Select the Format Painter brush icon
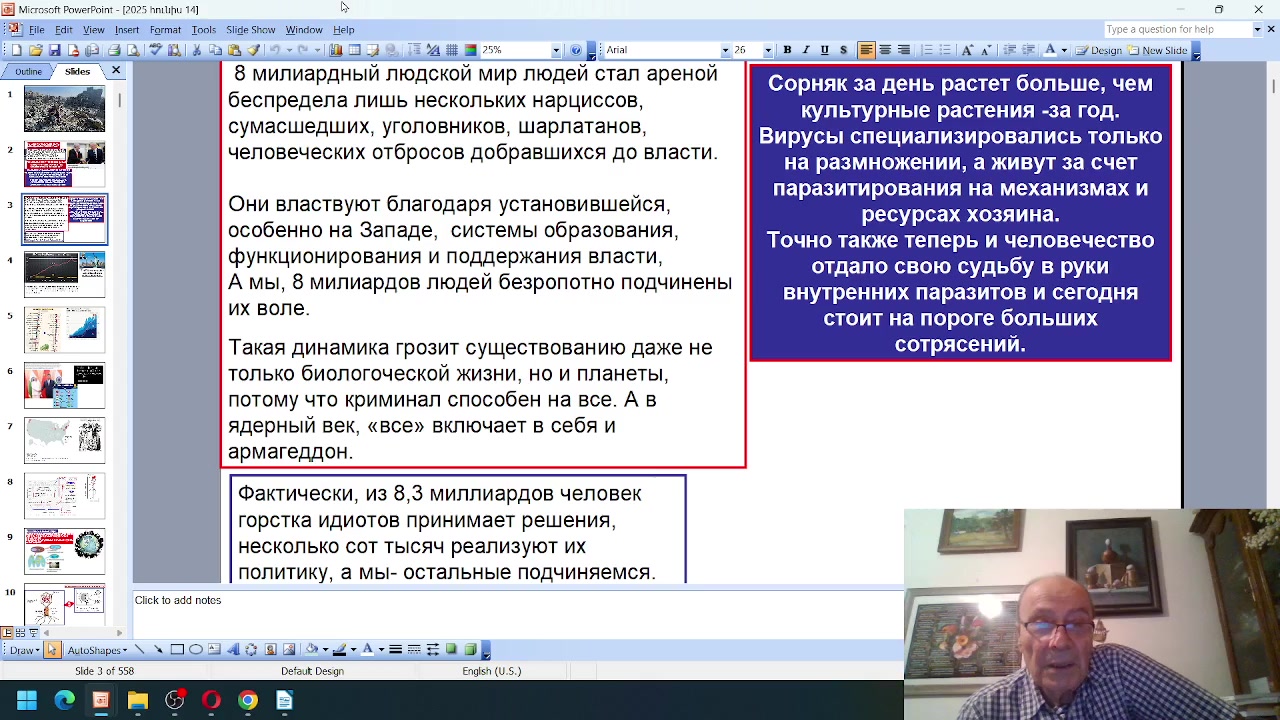 click(254, 50)
